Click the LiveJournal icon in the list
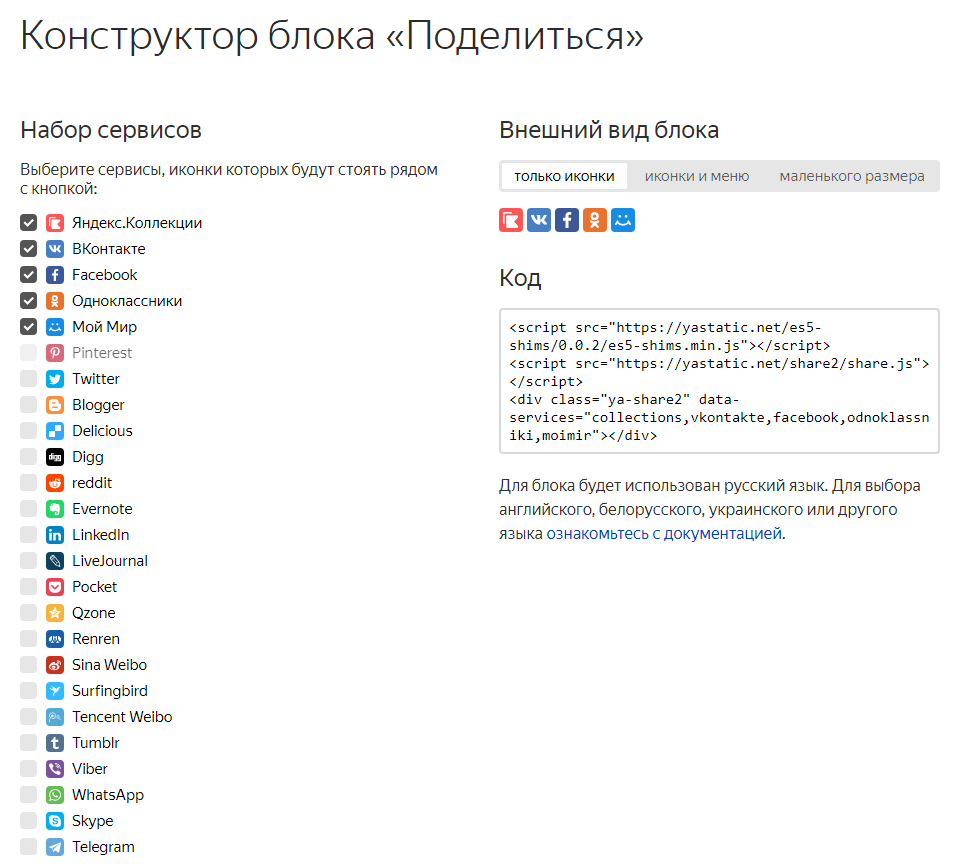977x868 pixels. [x=55, y=561]
